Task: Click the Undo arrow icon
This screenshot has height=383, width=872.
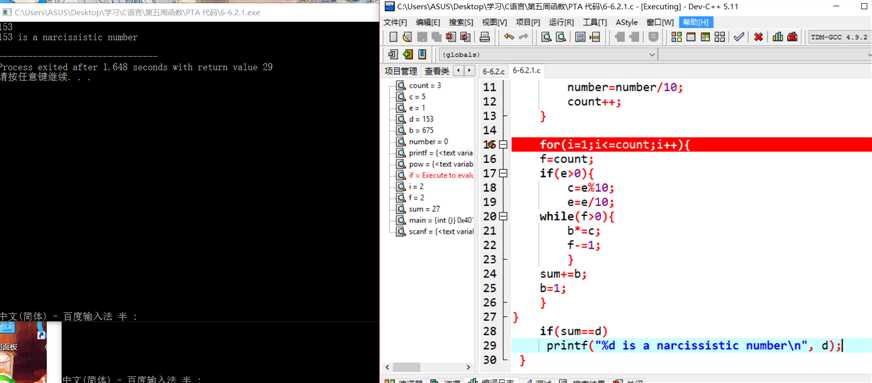Action: click(x=509, y=37)
